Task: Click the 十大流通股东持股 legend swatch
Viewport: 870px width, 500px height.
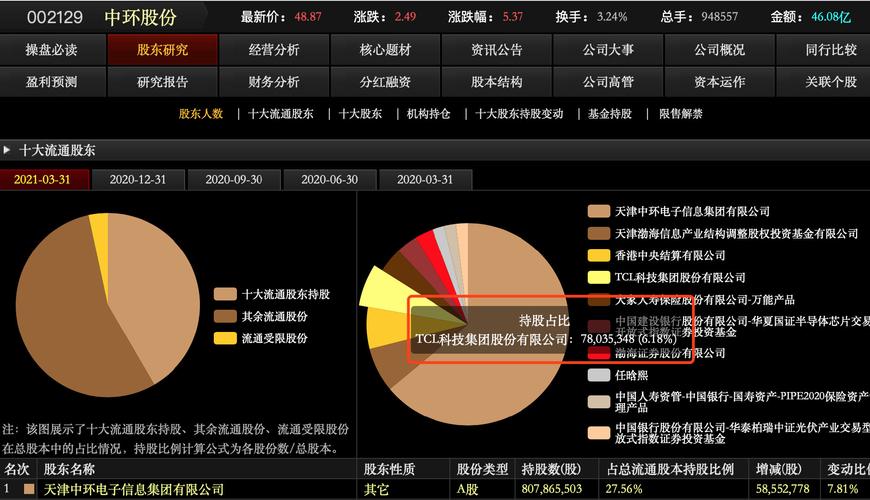Action: tap(225, 294)
